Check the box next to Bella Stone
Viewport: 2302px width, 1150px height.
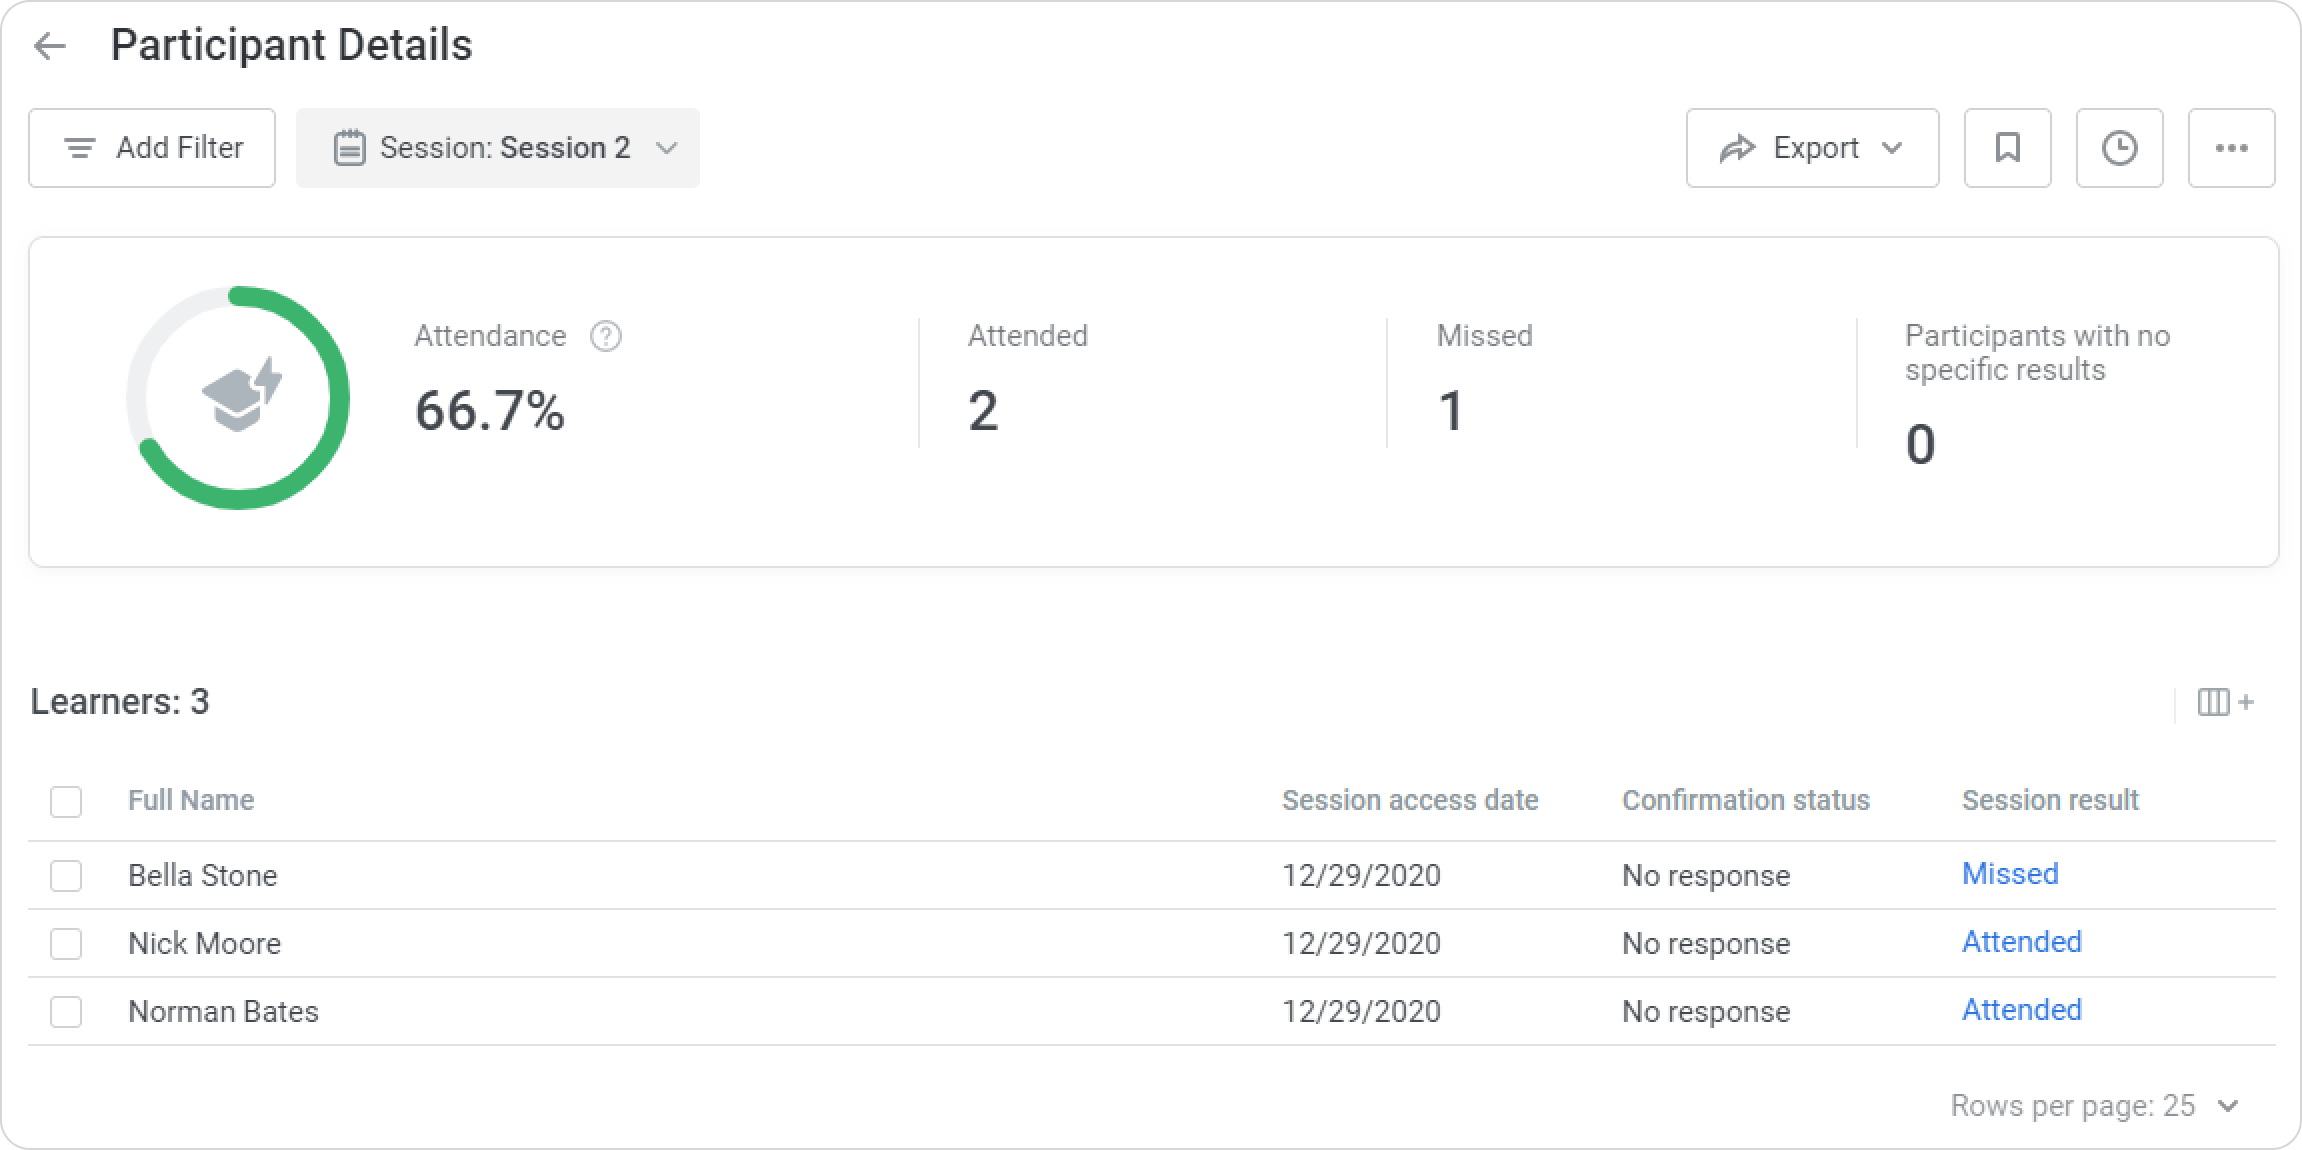[x=66, y=876]
